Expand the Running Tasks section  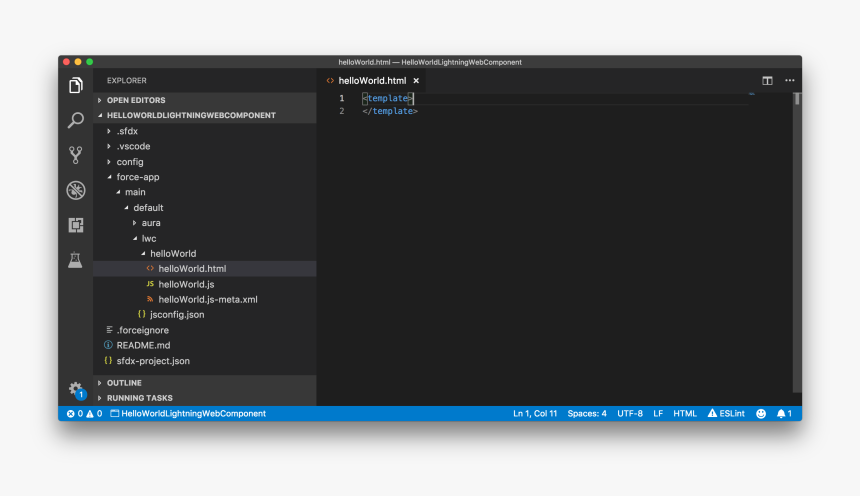click(x=99, y=398)
